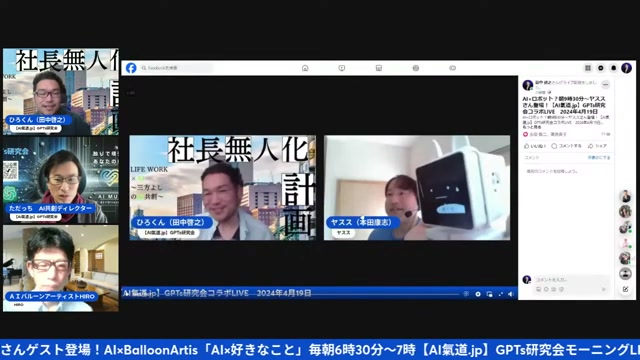
Task: Open the Gaming tab in Facebook header
Action: tap(452, 68)
